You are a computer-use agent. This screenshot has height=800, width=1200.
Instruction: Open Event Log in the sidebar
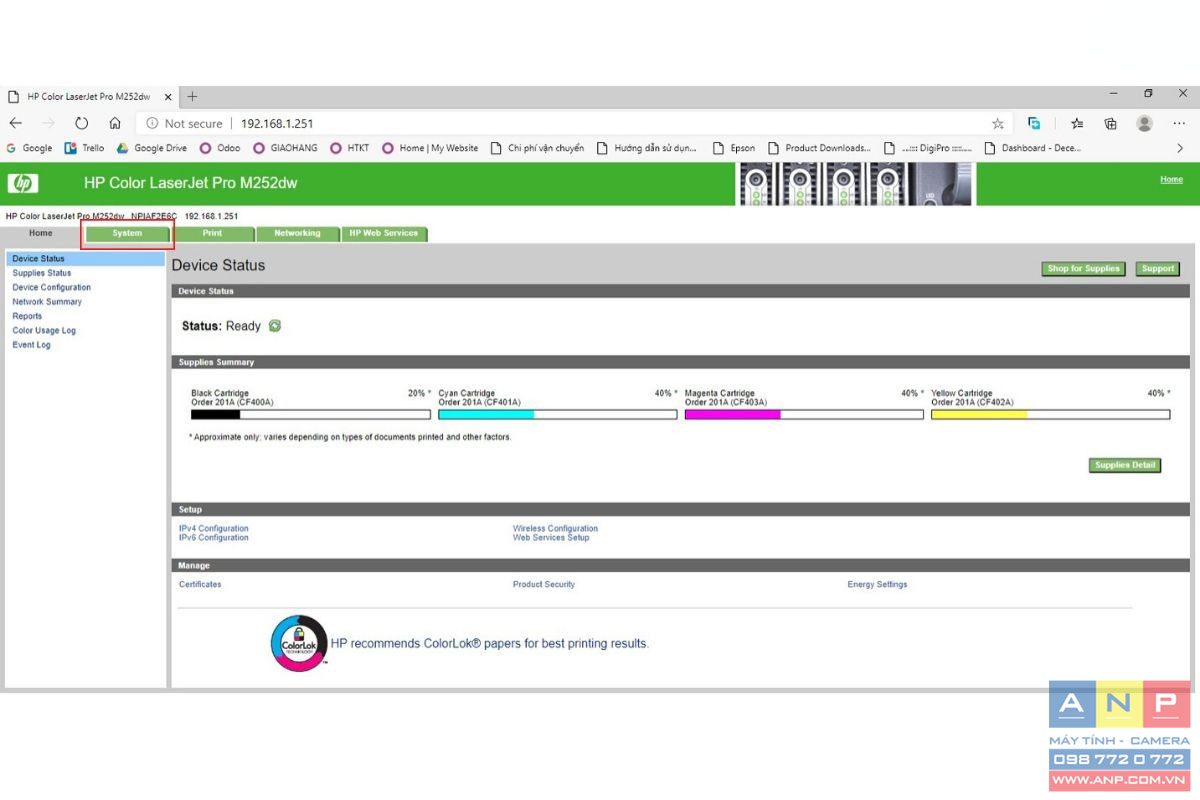click(31, 345)
